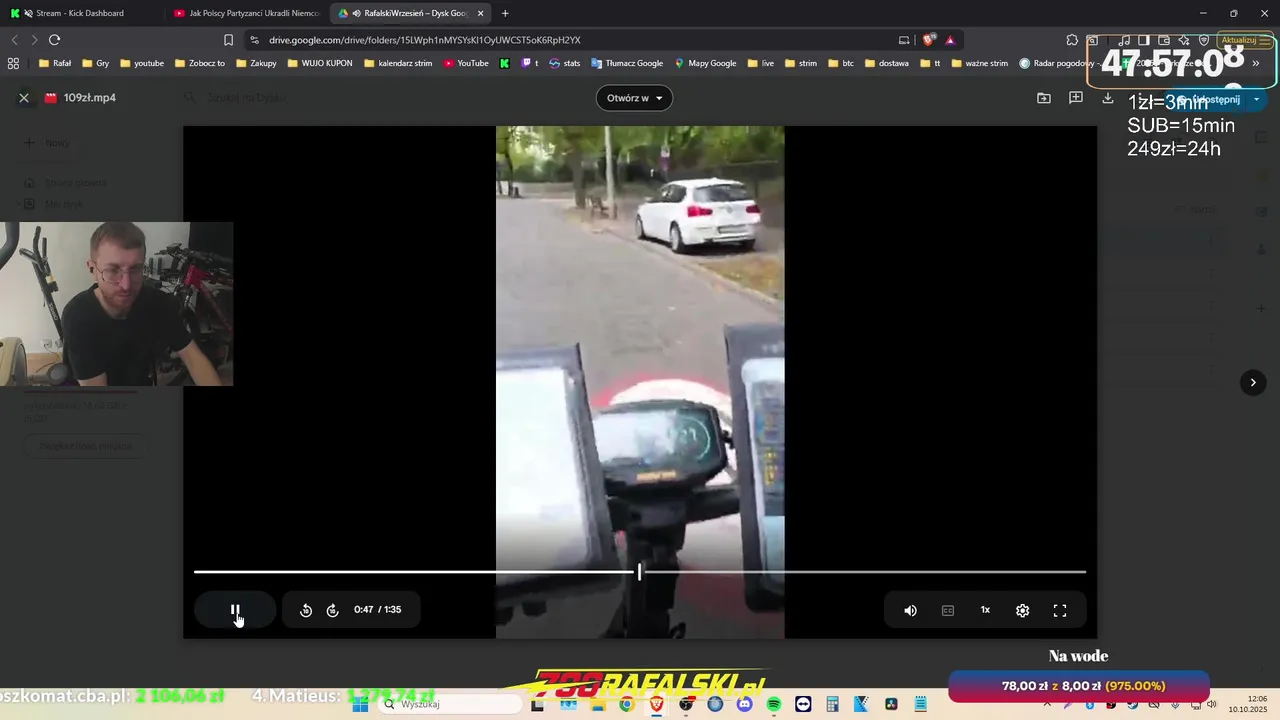Switch to Jak Polscy Partyzanci tab
This screenshot has height=720, width=1280.
click(x=245, y=13)
